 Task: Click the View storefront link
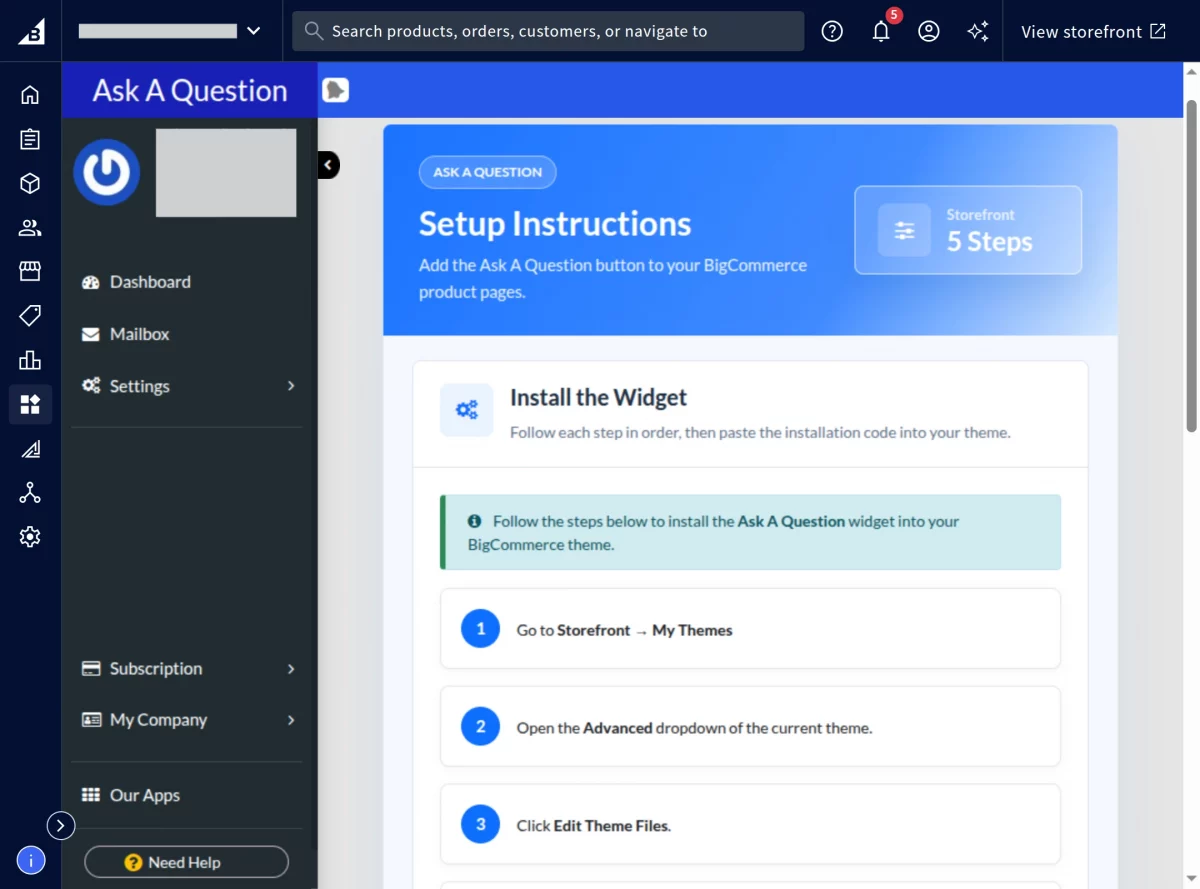1093,31
